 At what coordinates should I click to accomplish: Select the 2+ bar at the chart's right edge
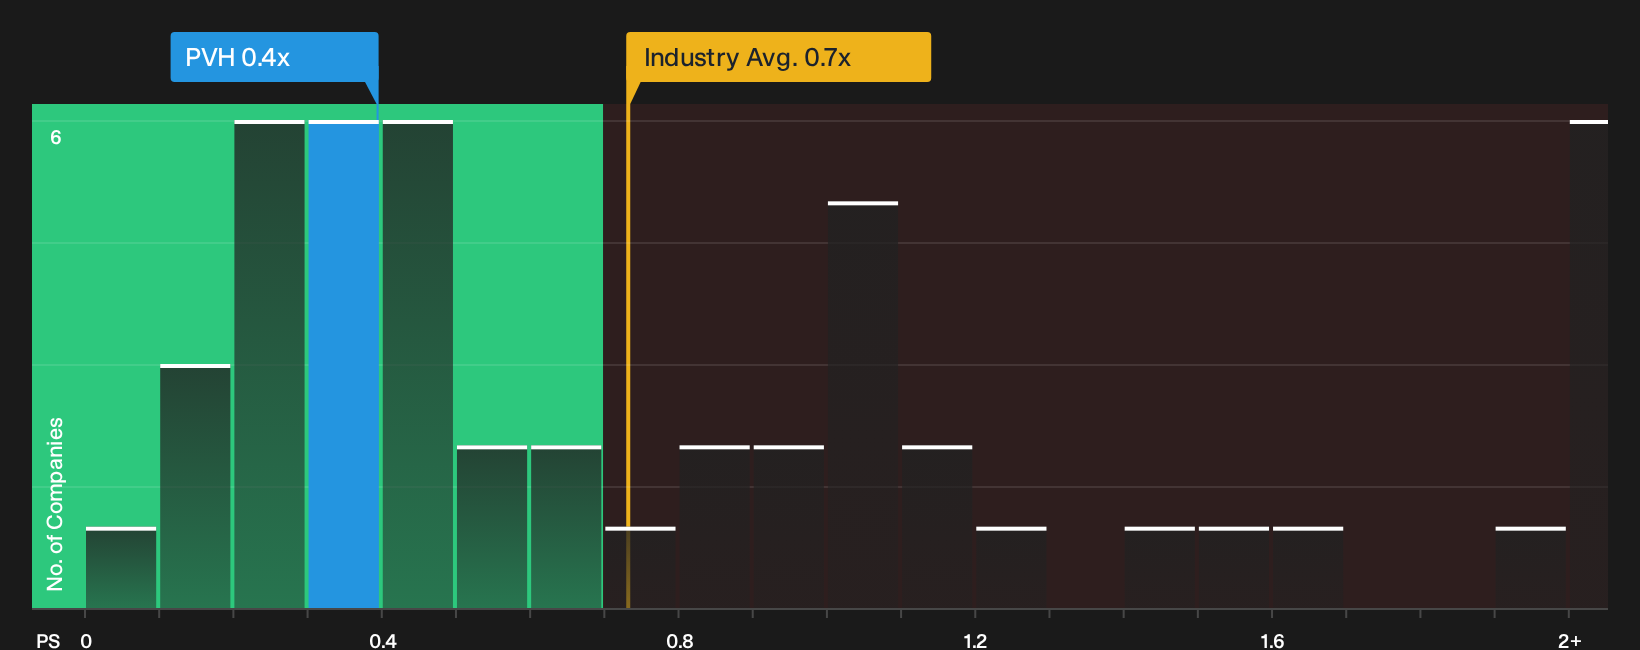click(1589, 365)
